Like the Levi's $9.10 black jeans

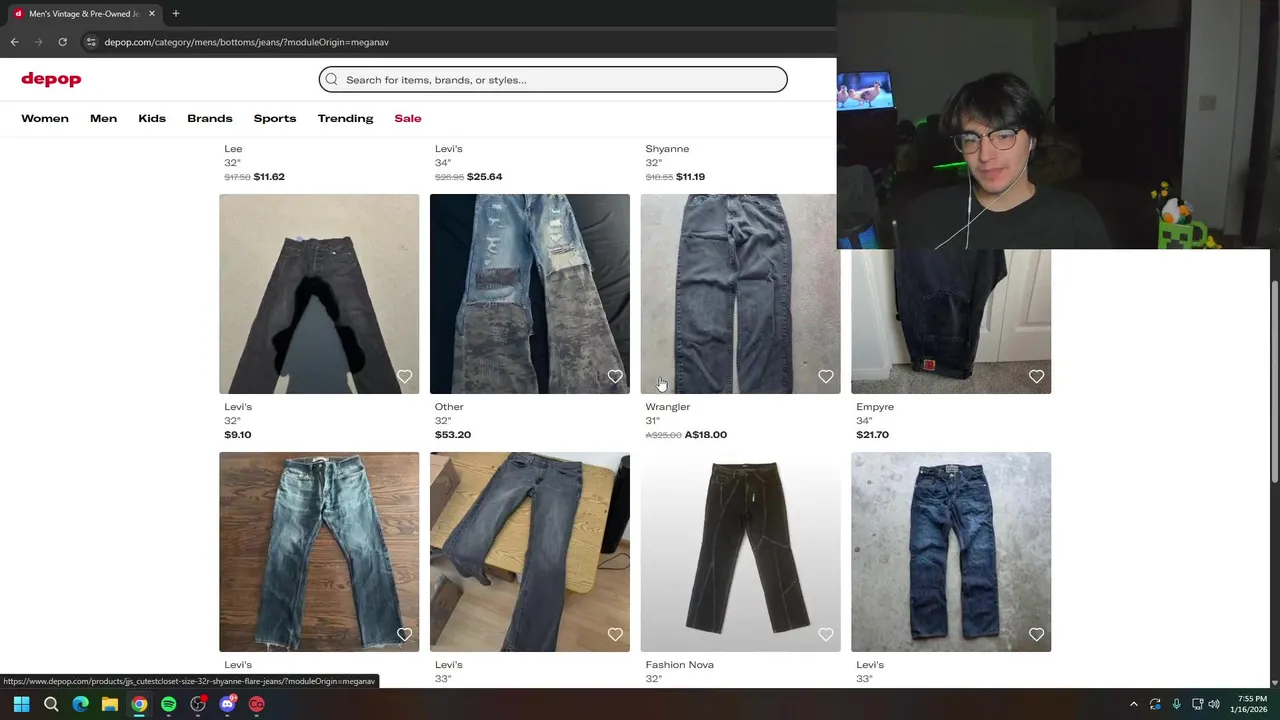(x=404, y=377)
